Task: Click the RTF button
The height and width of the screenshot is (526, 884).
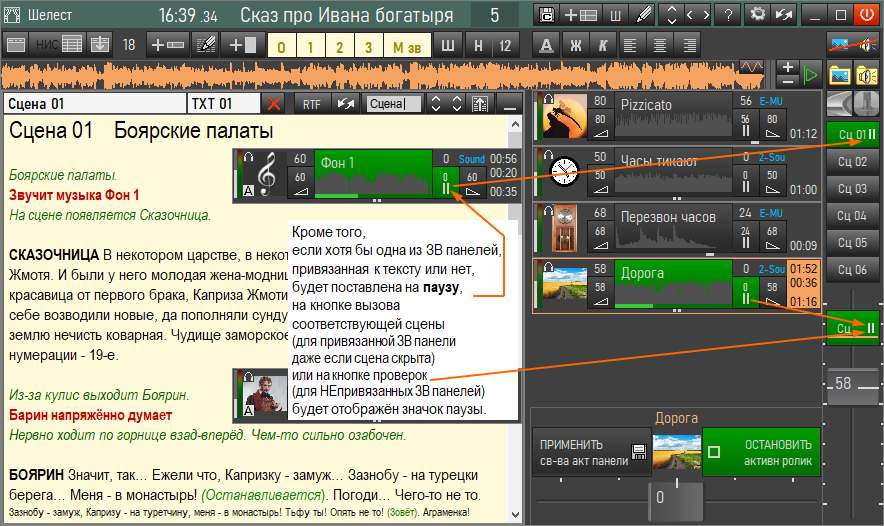Action: pos(311,104)
